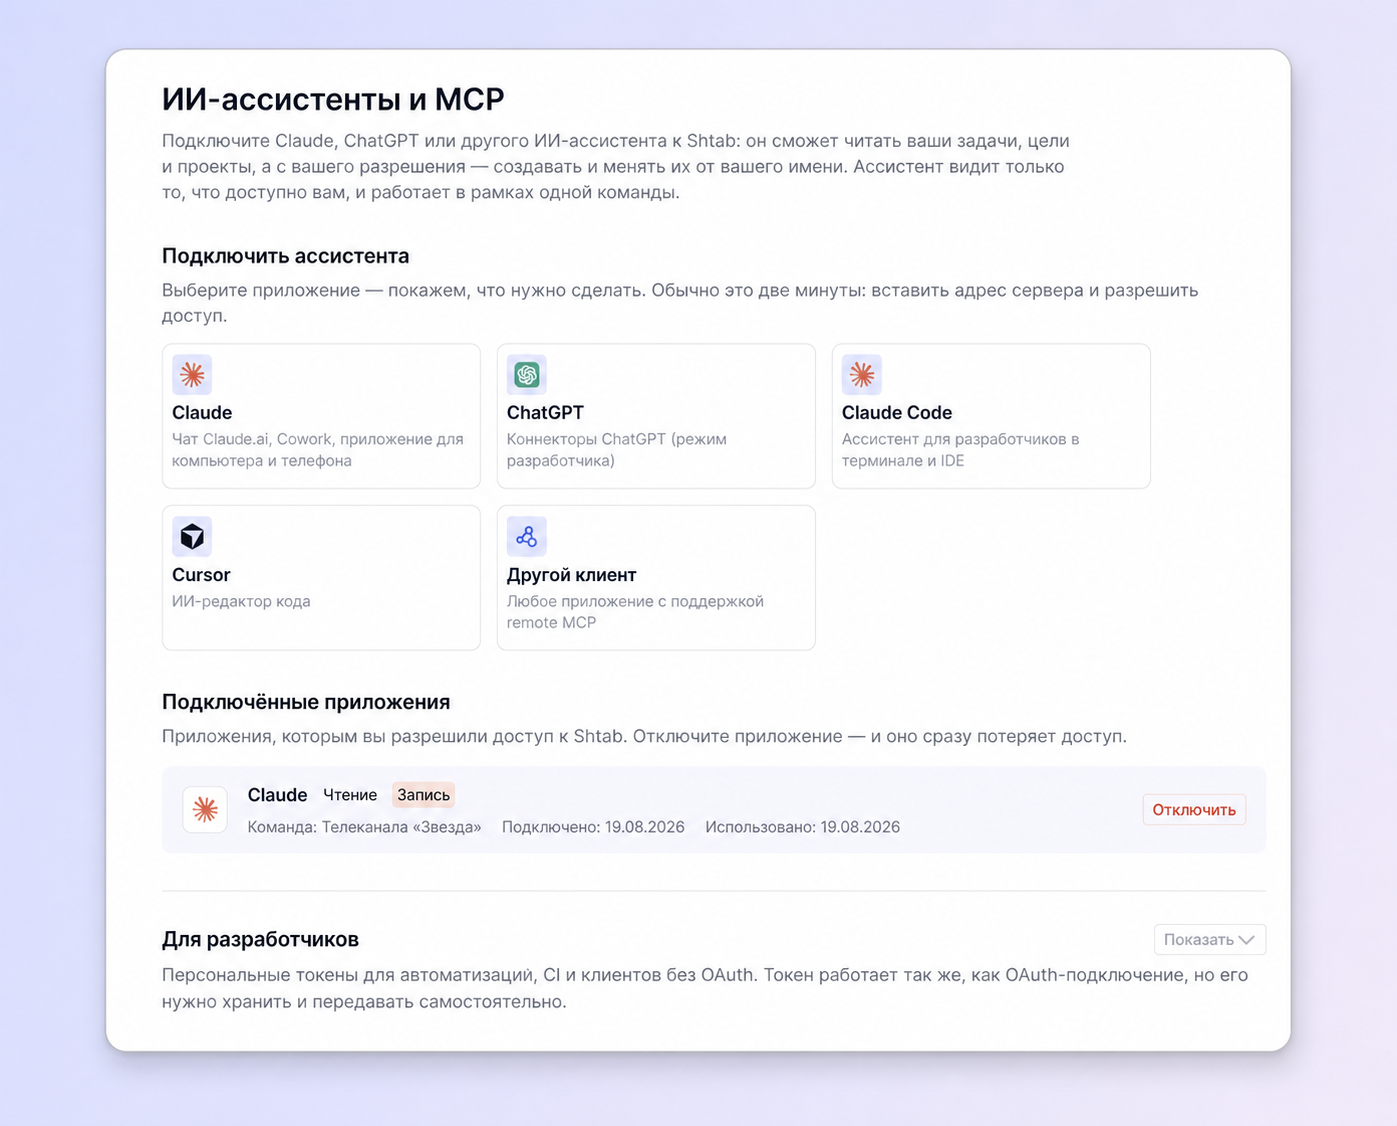
Task: Click the paragraph about Персональные токены
Action: pos(705,988)
